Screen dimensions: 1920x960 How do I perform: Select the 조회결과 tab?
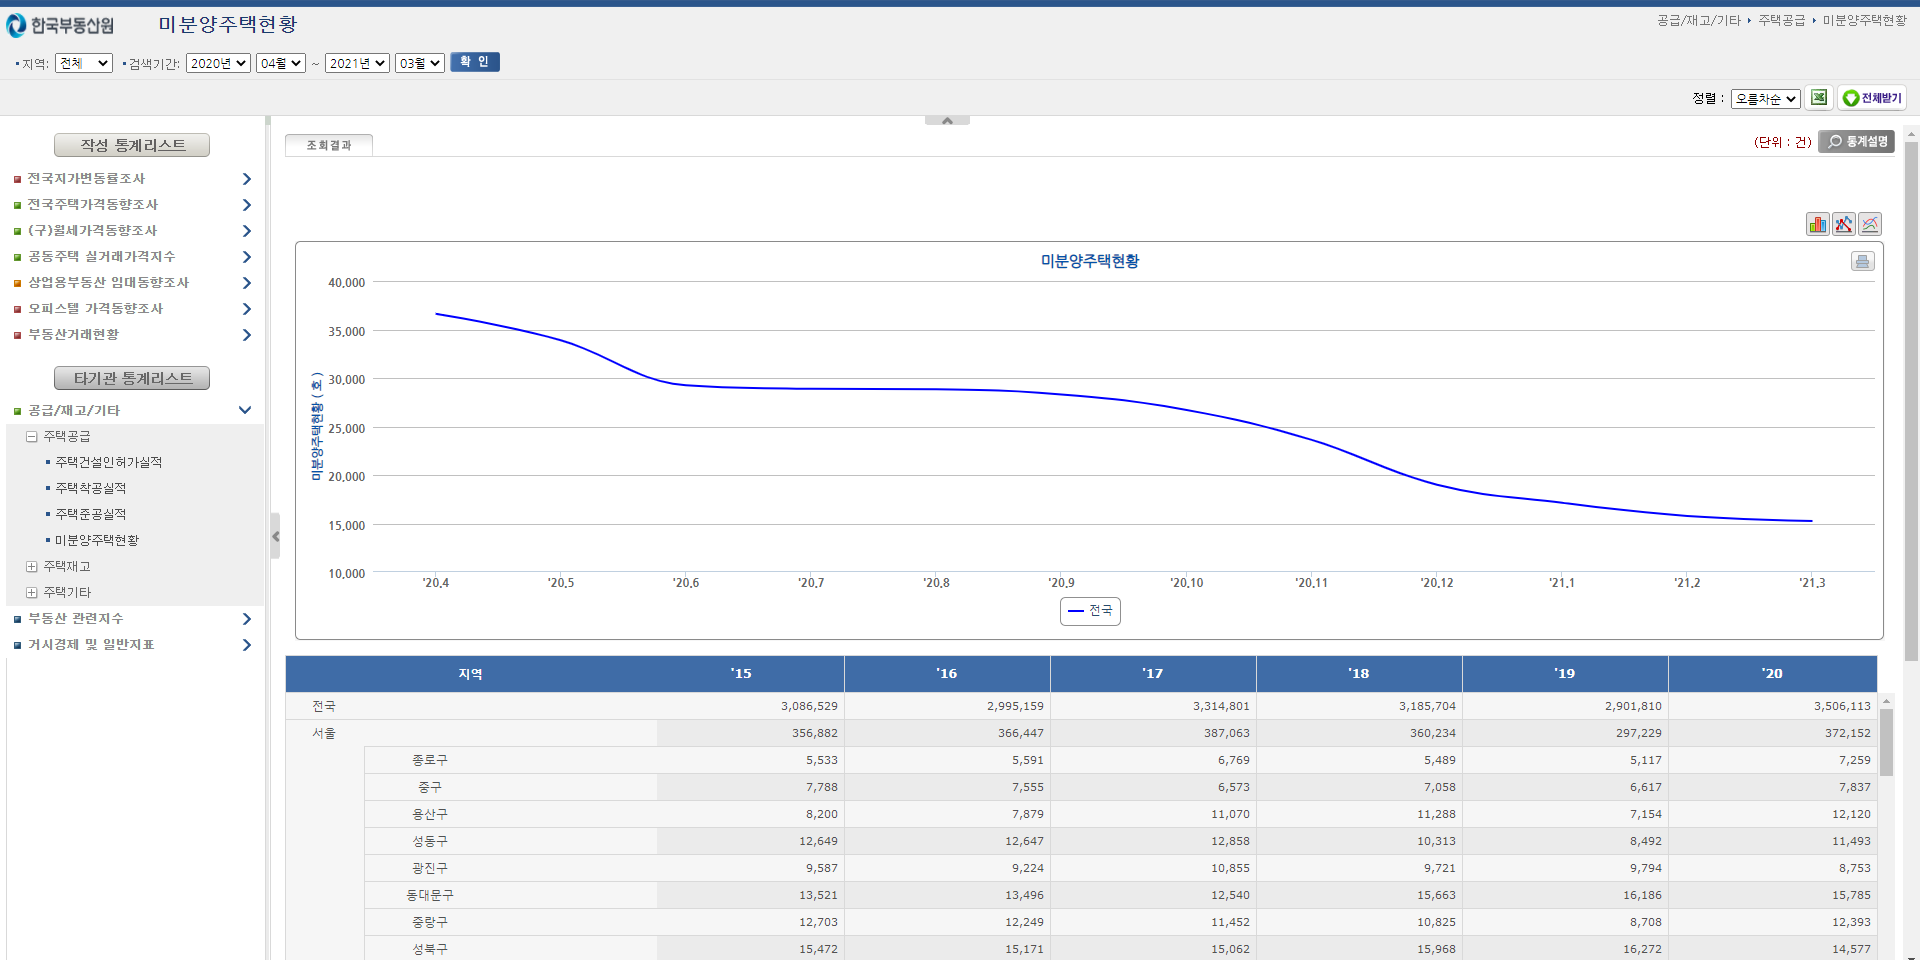[329, 145]
